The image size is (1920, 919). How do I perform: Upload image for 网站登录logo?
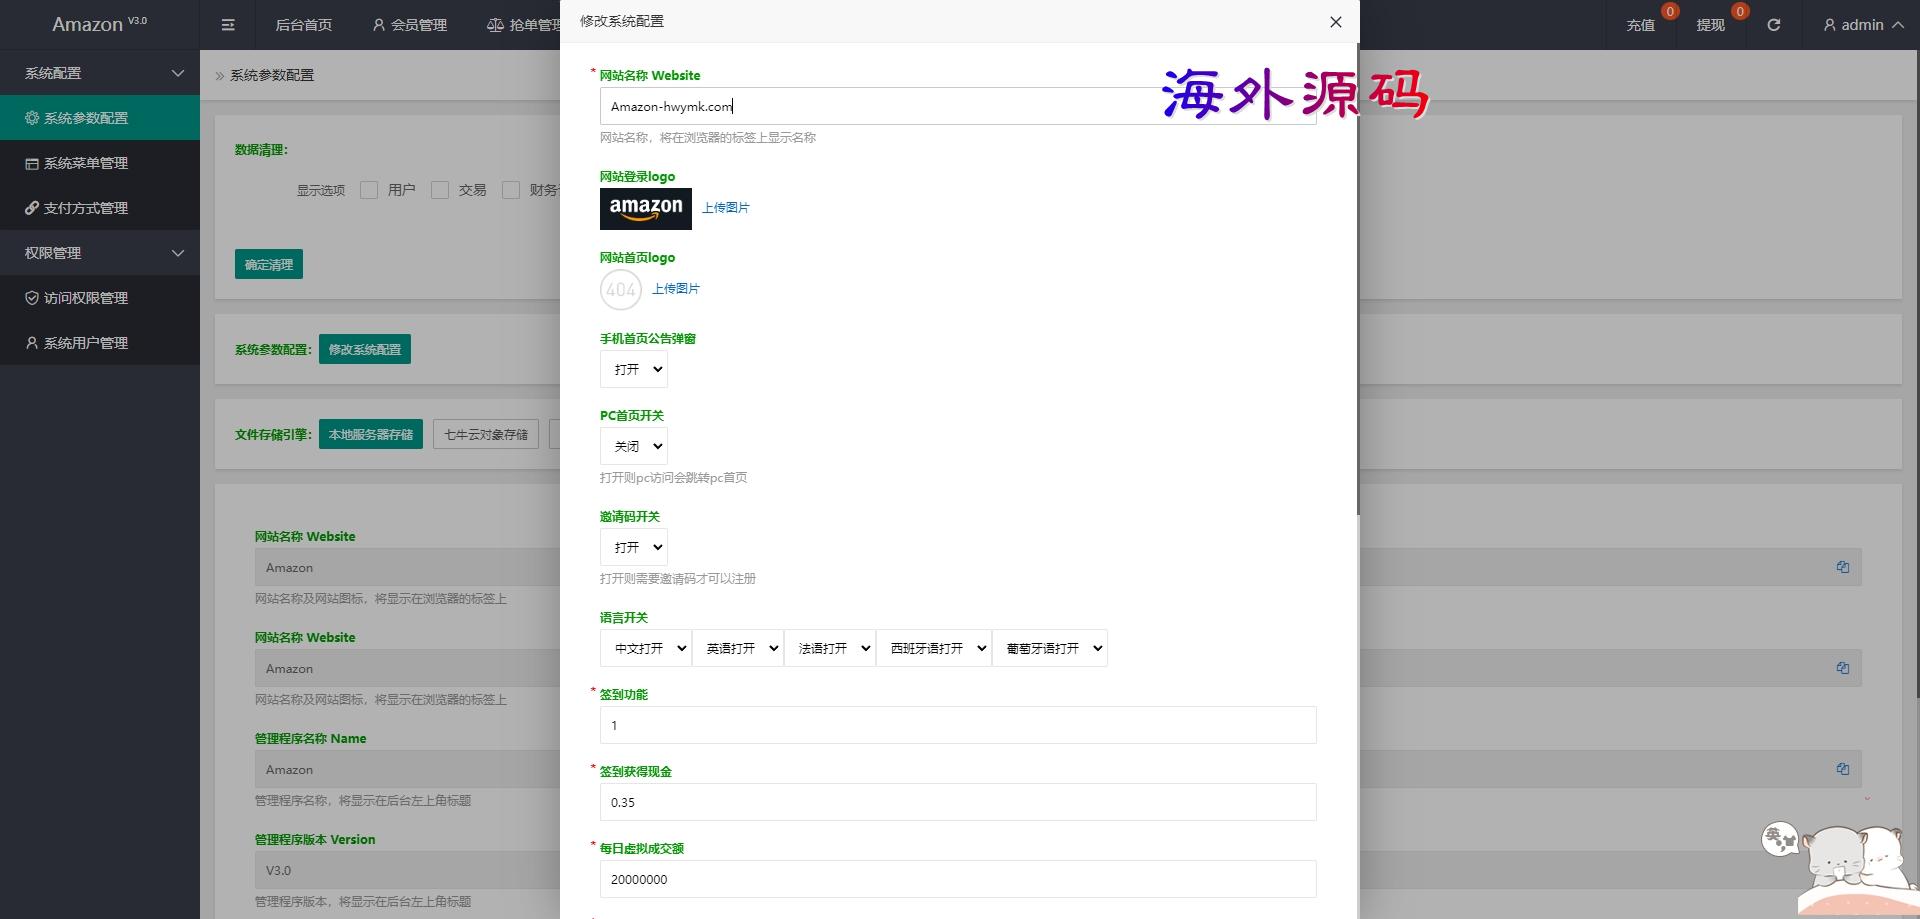coord(725,208)
